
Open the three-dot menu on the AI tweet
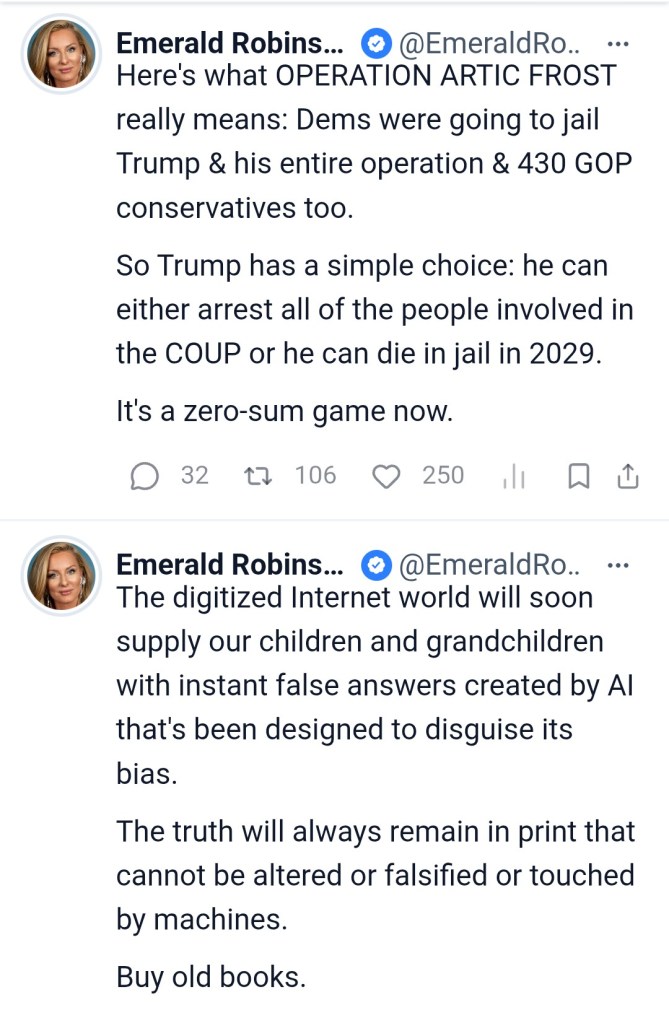618,567
